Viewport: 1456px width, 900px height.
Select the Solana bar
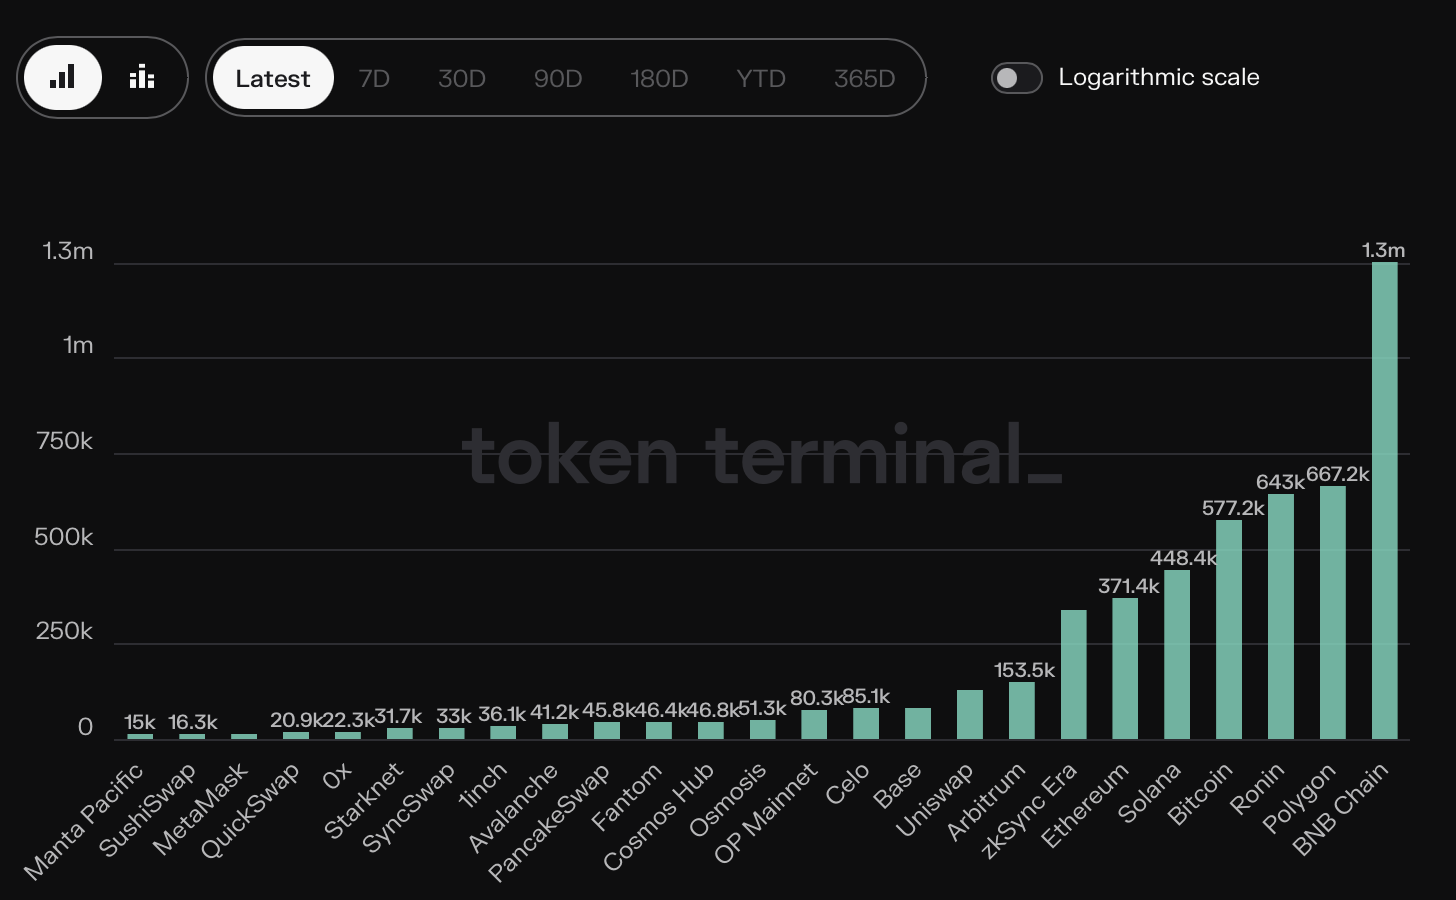(x=1177, y=655)
